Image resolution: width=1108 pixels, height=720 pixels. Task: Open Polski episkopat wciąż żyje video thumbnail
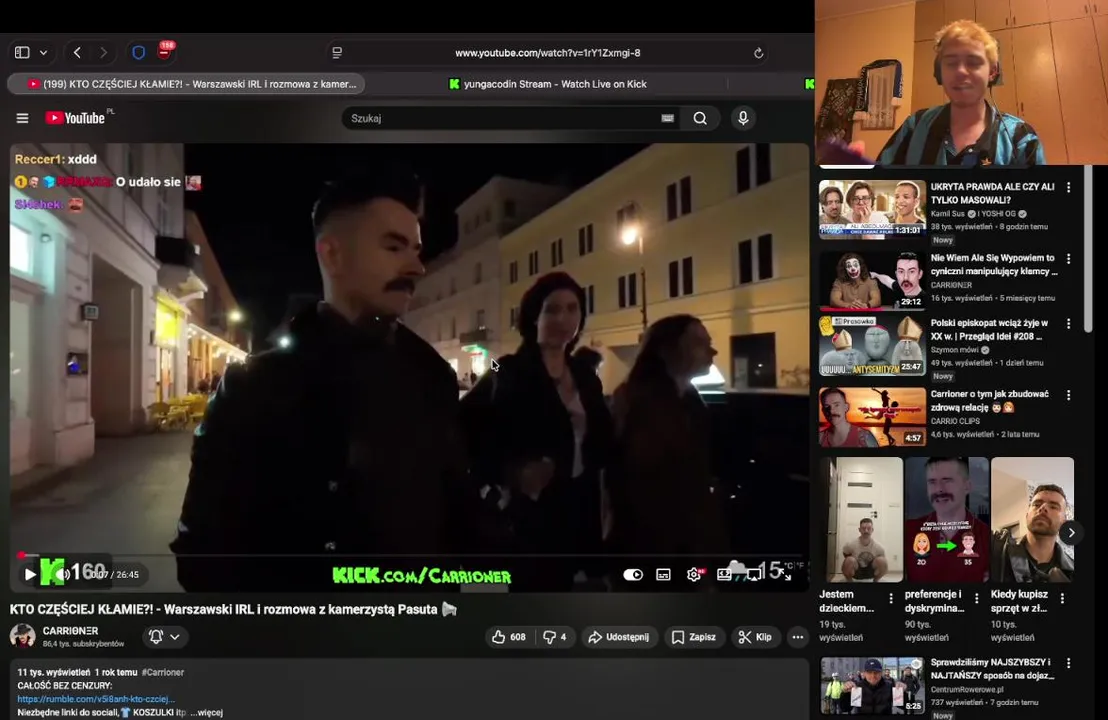pos(872,346)
